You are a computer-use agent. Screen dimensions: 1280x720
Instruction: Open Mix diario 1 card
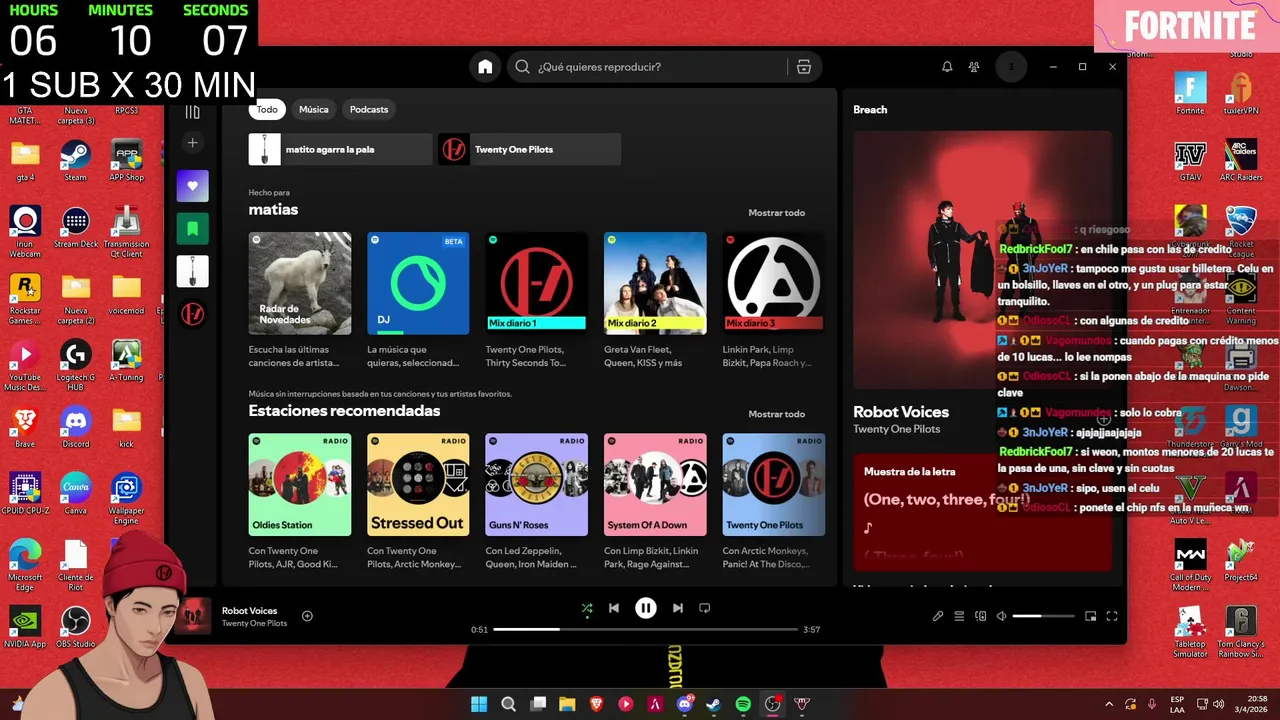pos(536,283)
